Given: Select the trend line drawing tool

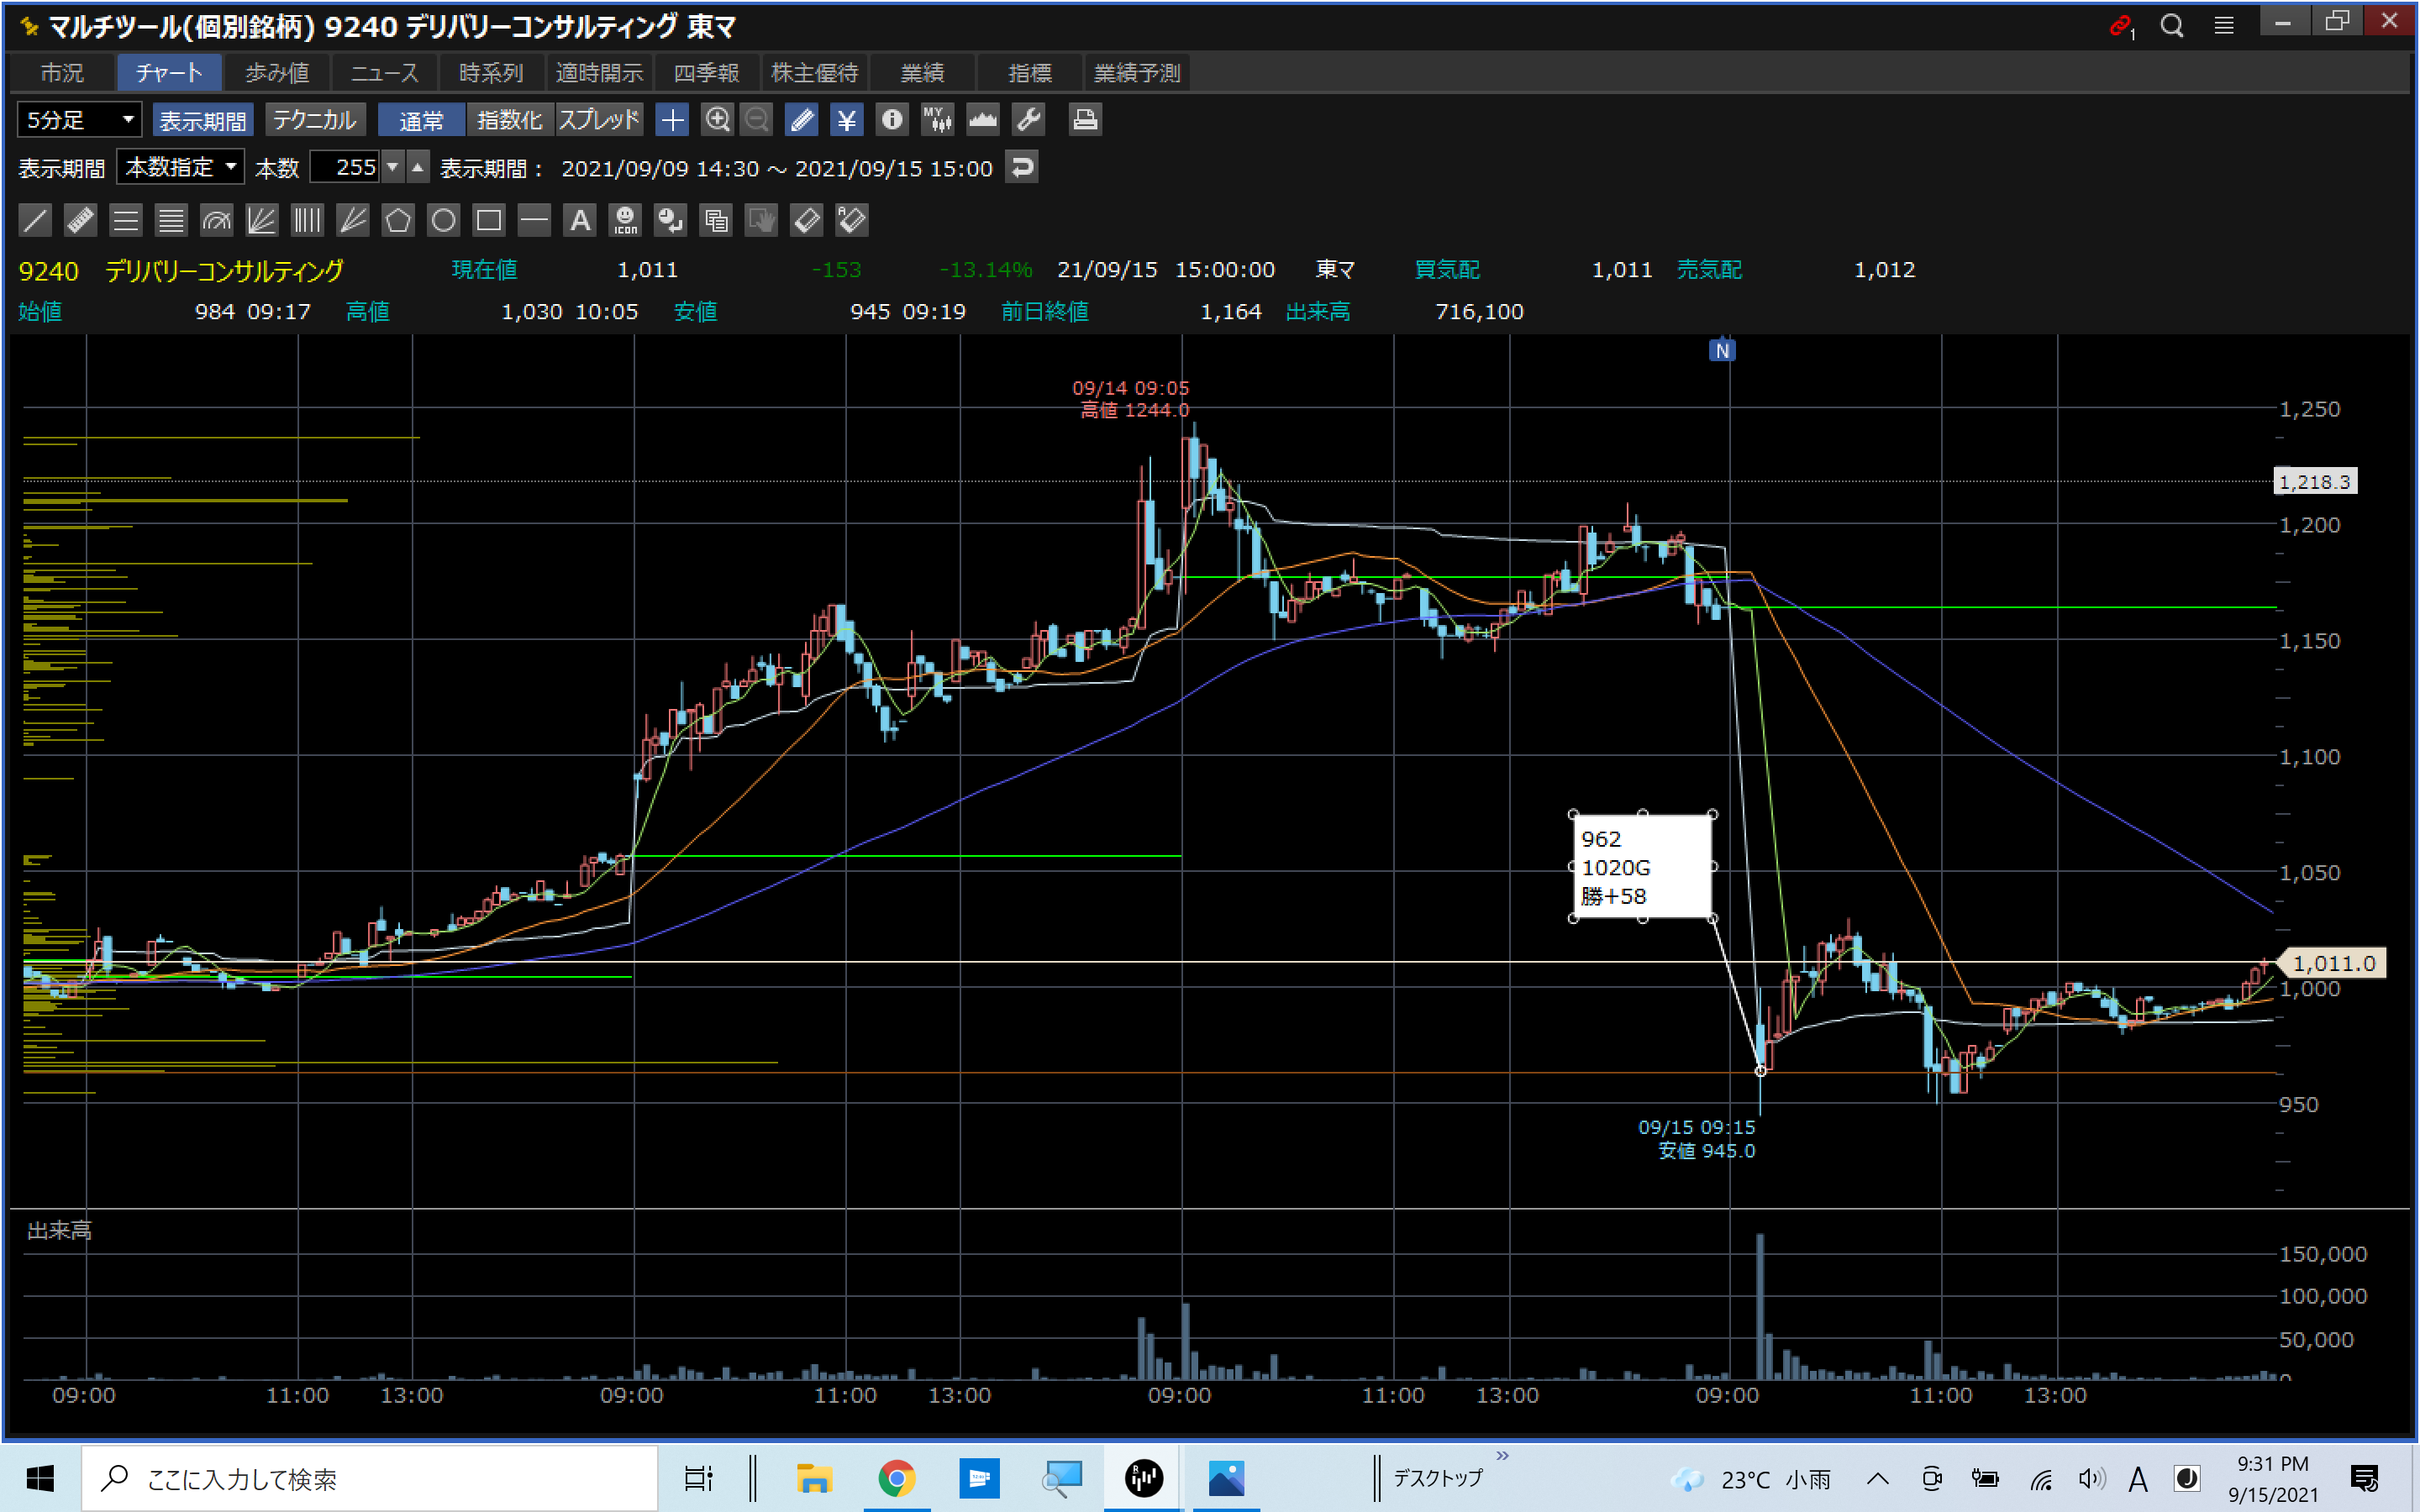Looking at the screenshot, I should pos(35,220).
